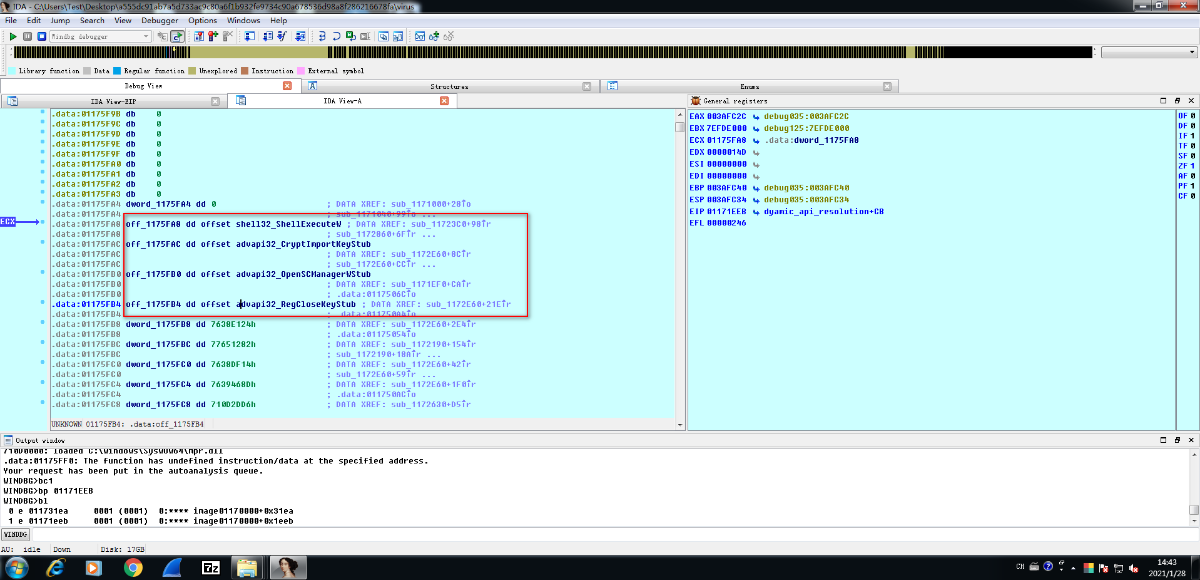Start the debugger process with the green play icon

[13, 36]
